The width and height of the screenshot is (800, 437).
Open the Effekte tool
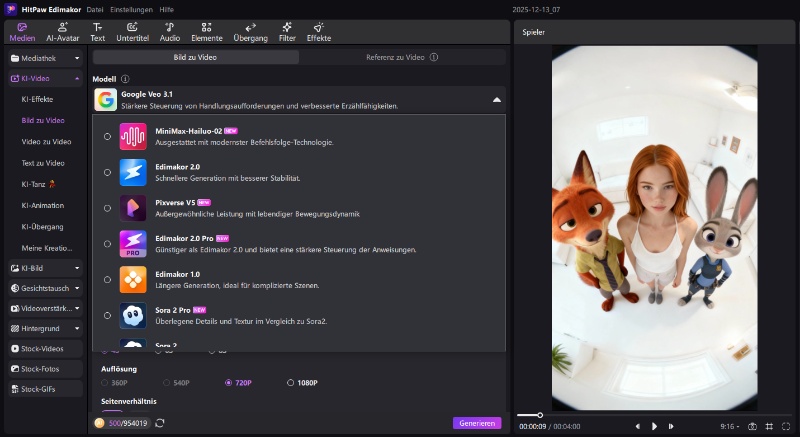click(x=319, y=32)
